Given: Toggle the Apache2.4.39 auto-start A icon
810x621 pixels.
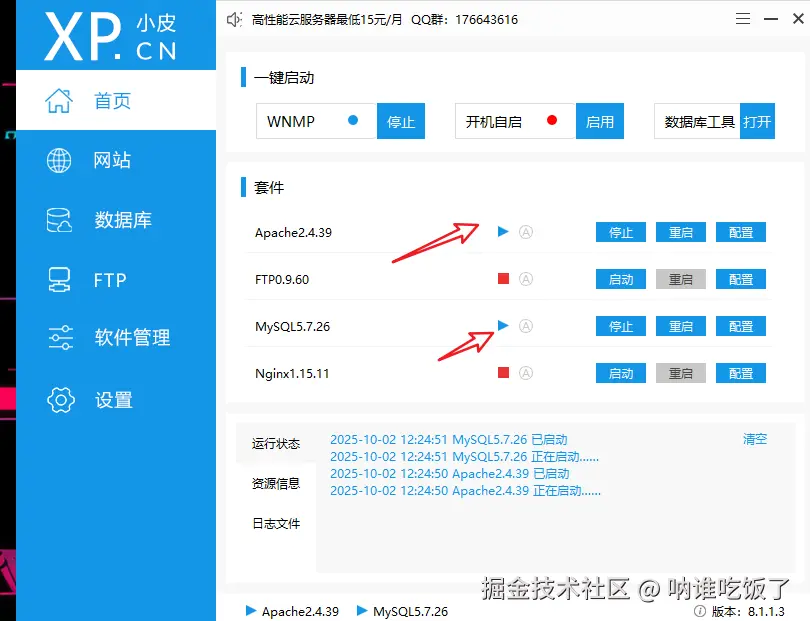Looking at the screenshot, I should (526, 232).
